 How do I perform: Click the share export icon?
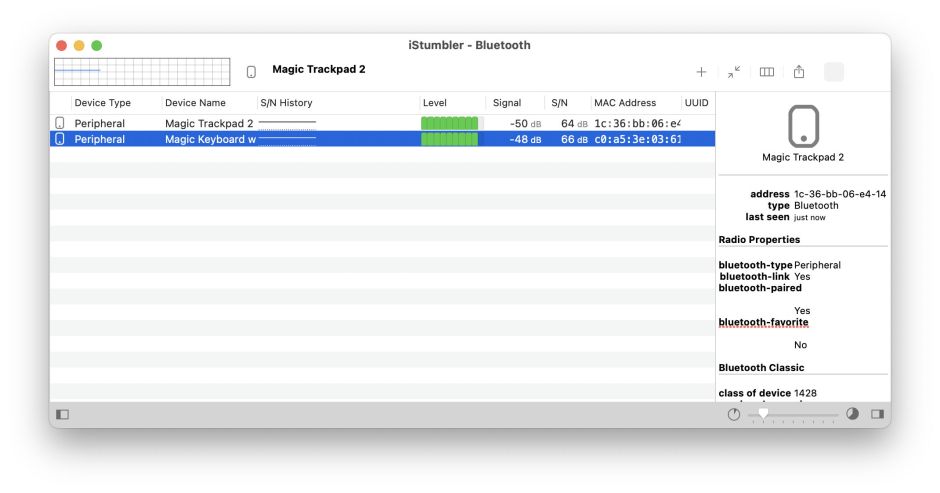[799, 72]
